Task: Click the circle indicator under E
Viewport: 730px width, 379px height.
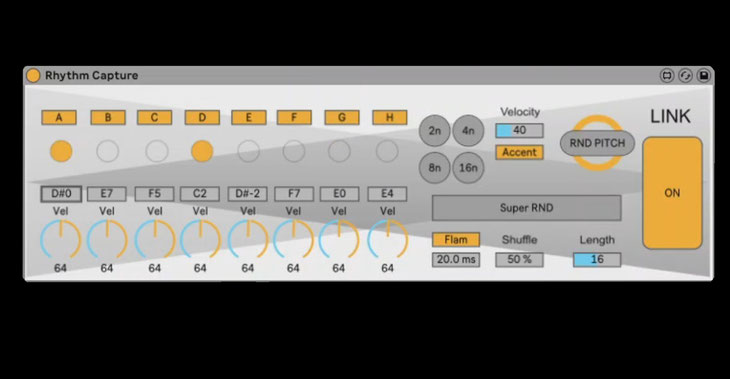Action: point(249,151)
